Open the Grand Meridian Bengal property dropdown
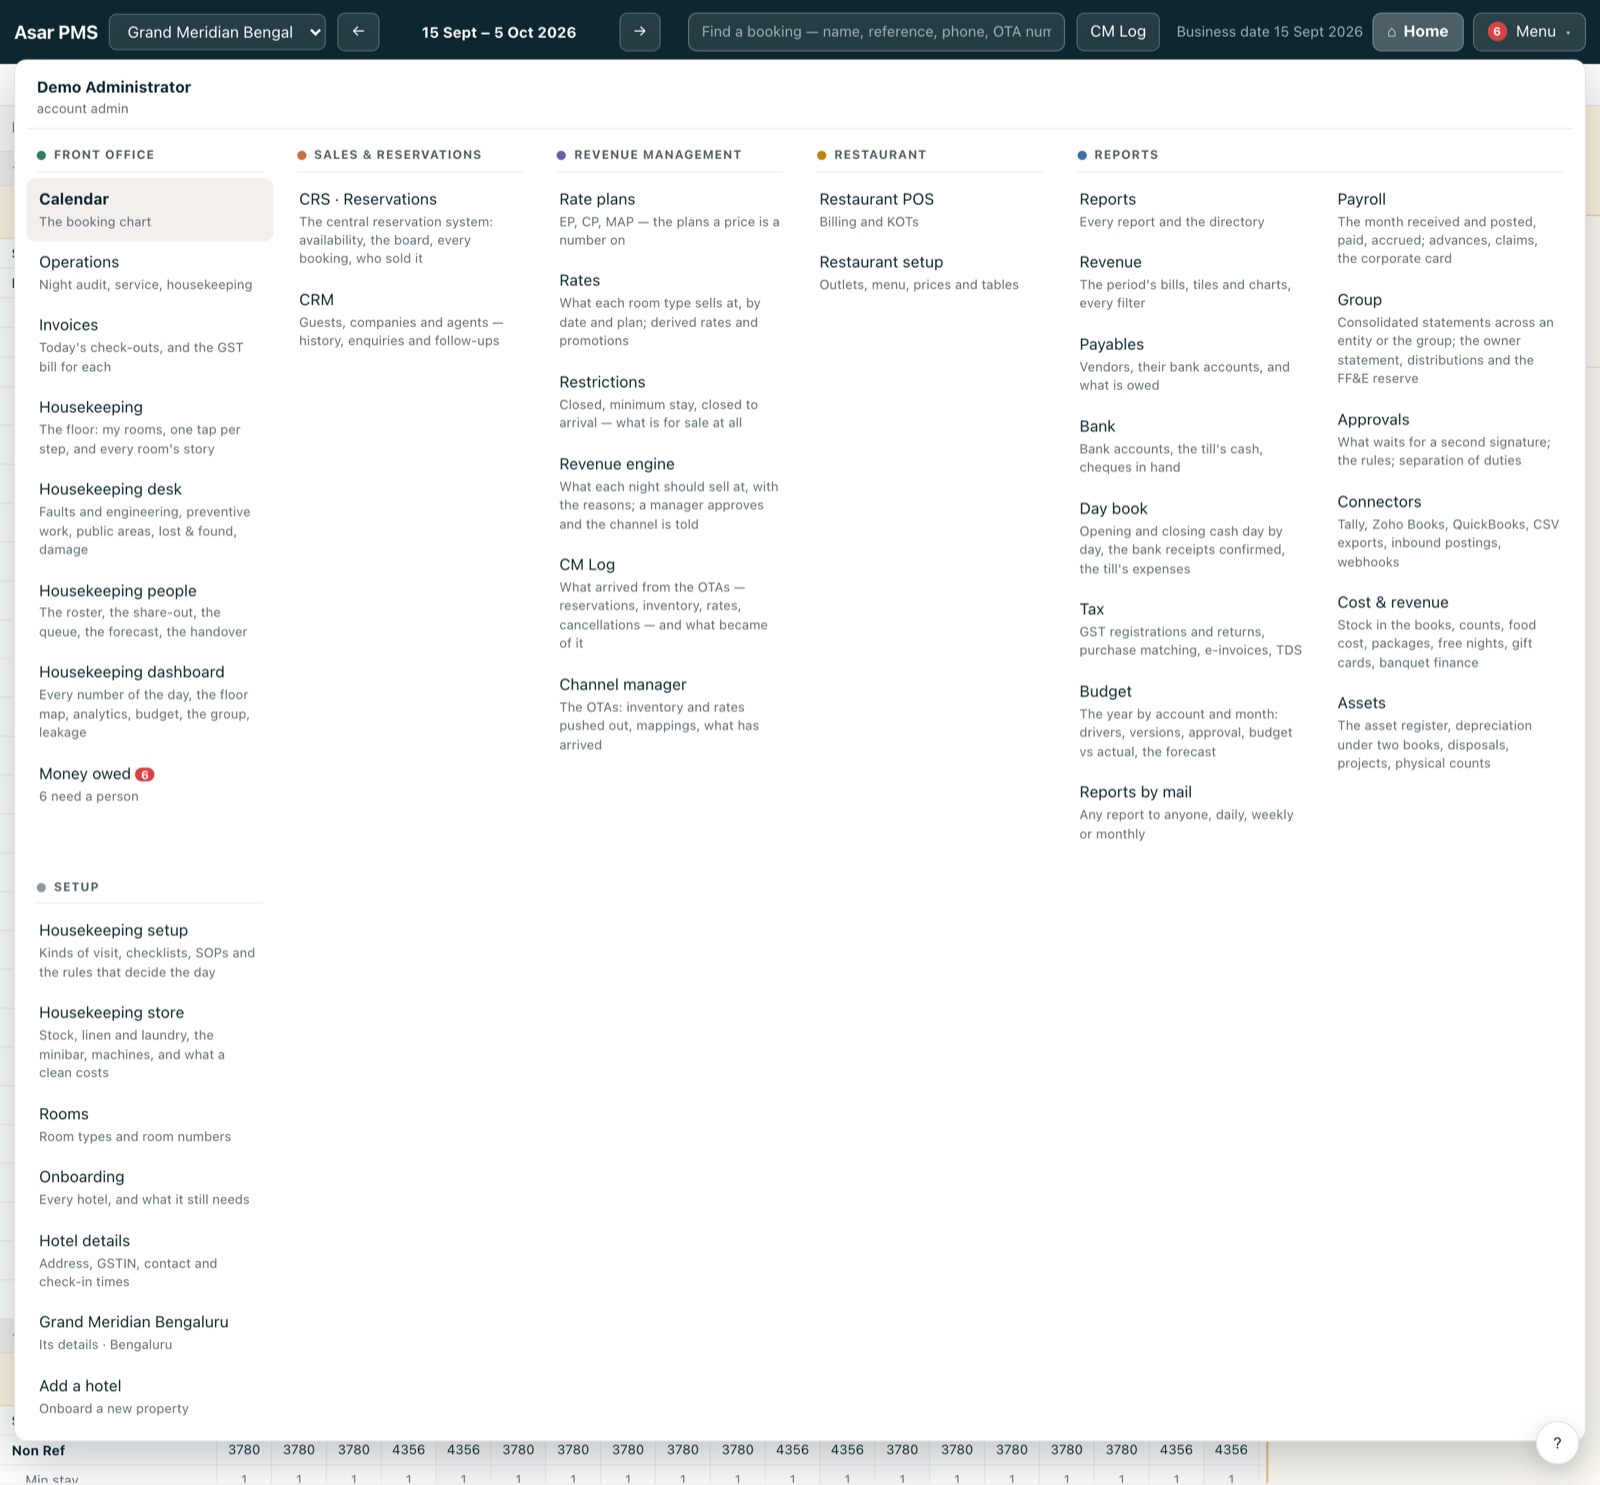 217,32
